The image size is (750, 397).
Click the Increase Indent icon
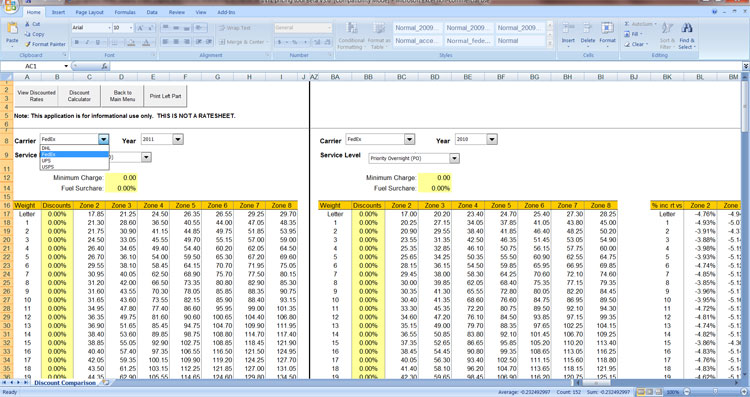(x=210, y=42)
